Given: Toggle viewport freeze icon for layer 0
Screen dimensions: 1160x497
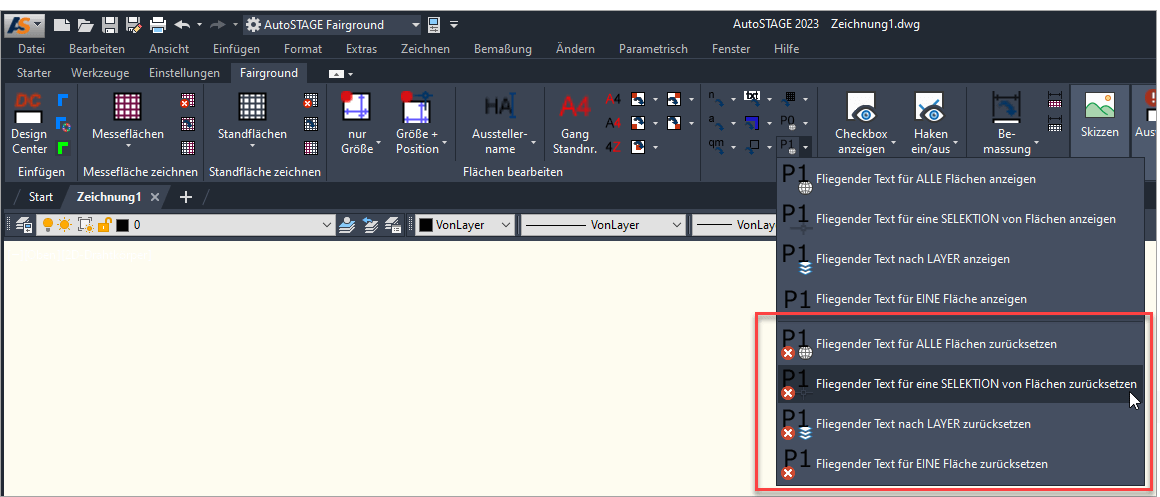Looking at the screenshot, I should pyautogui.click(x=84, y=225).
